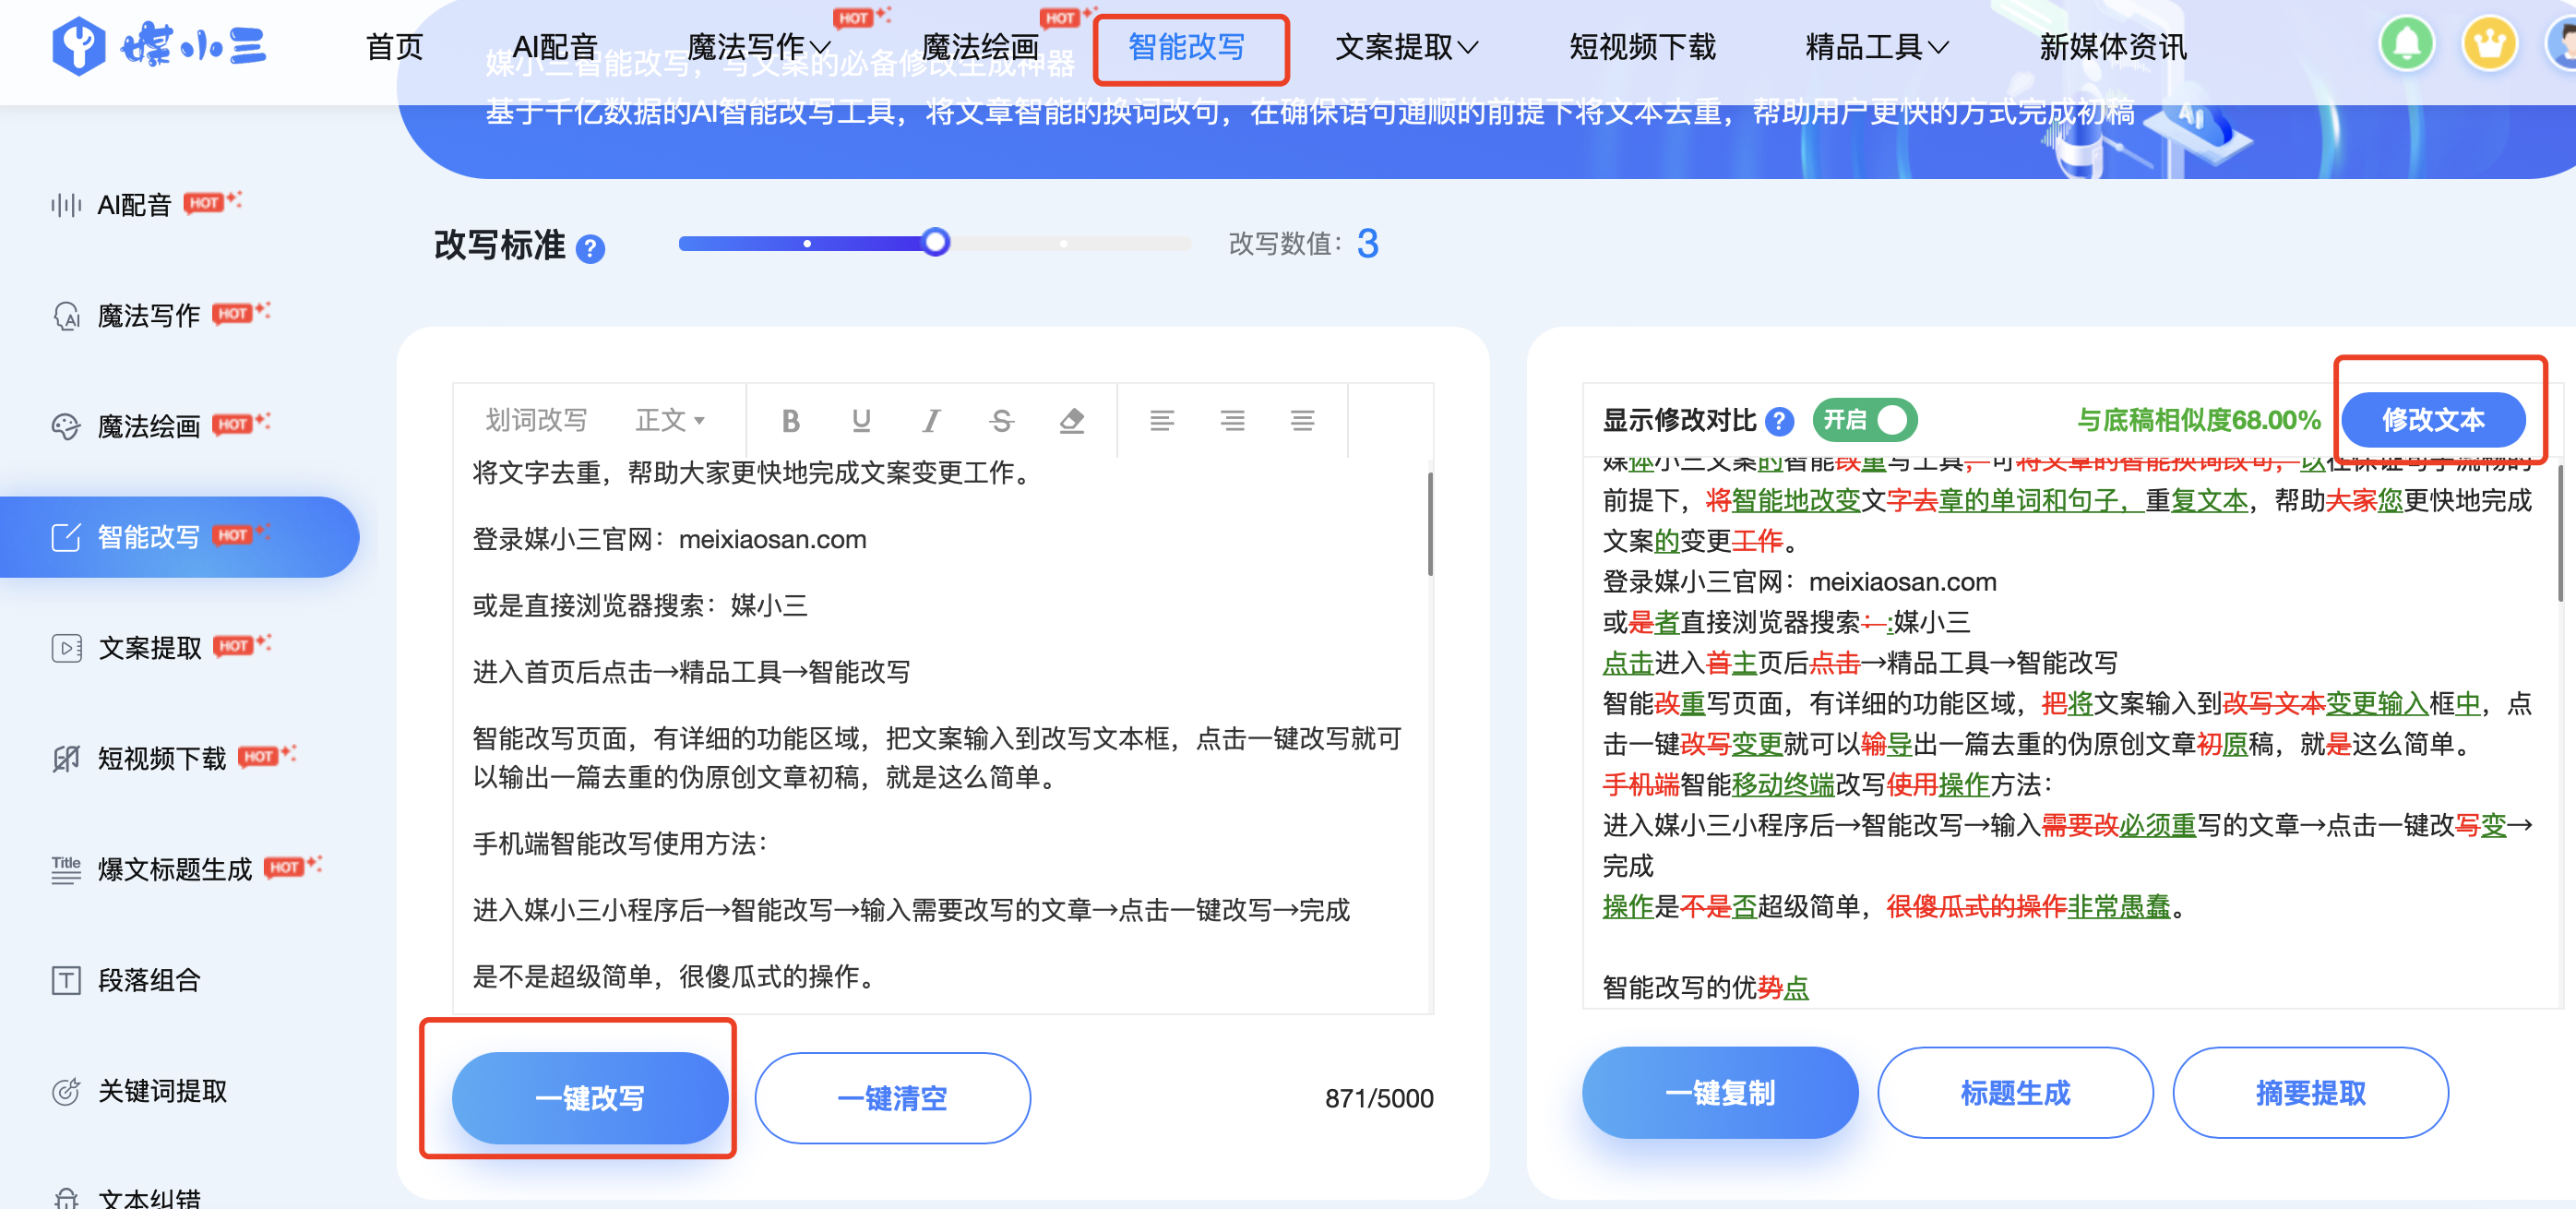
Task: Apply italic formatting in the editor
Action: click(931, 421)
